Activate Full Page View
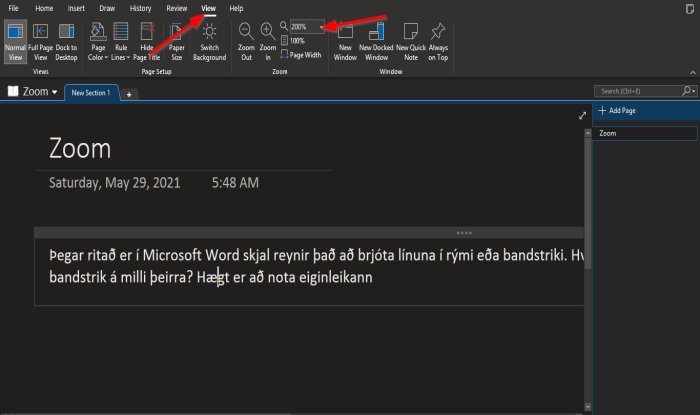 (x=41, y=40)
